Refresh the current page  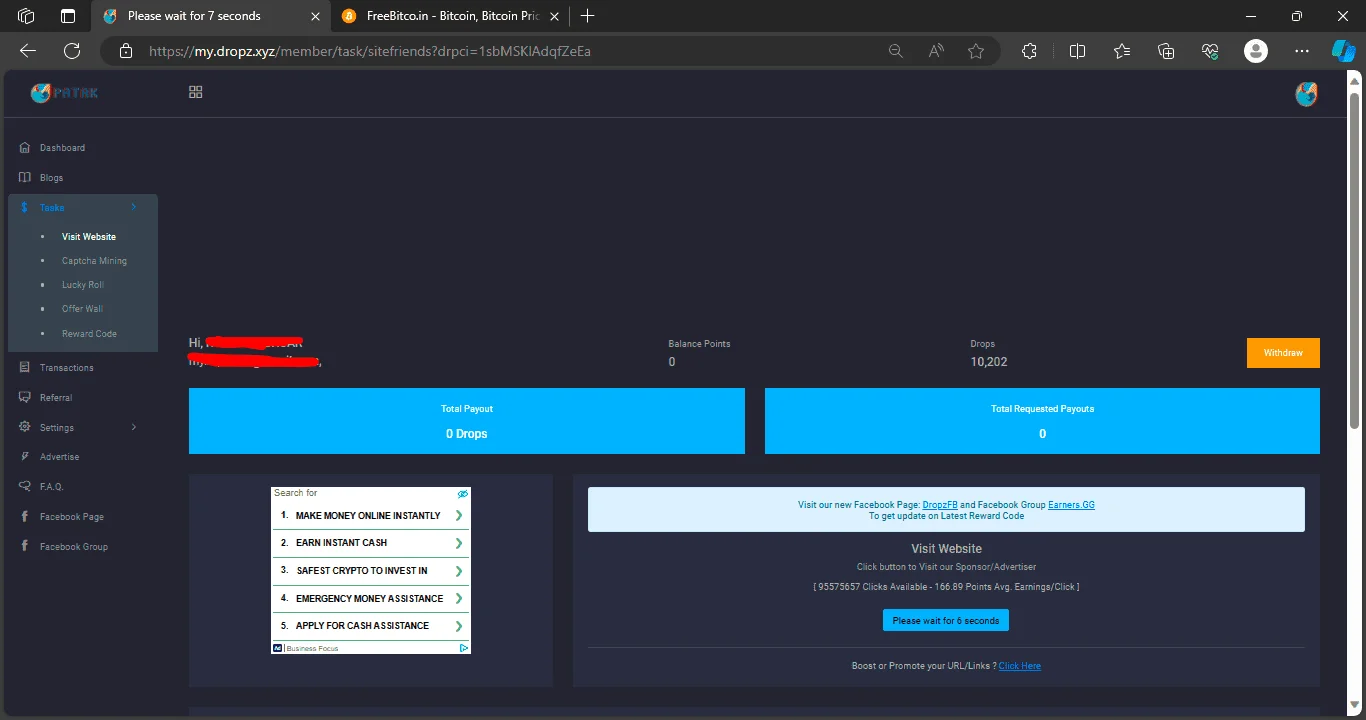click(x=72, y=51)
